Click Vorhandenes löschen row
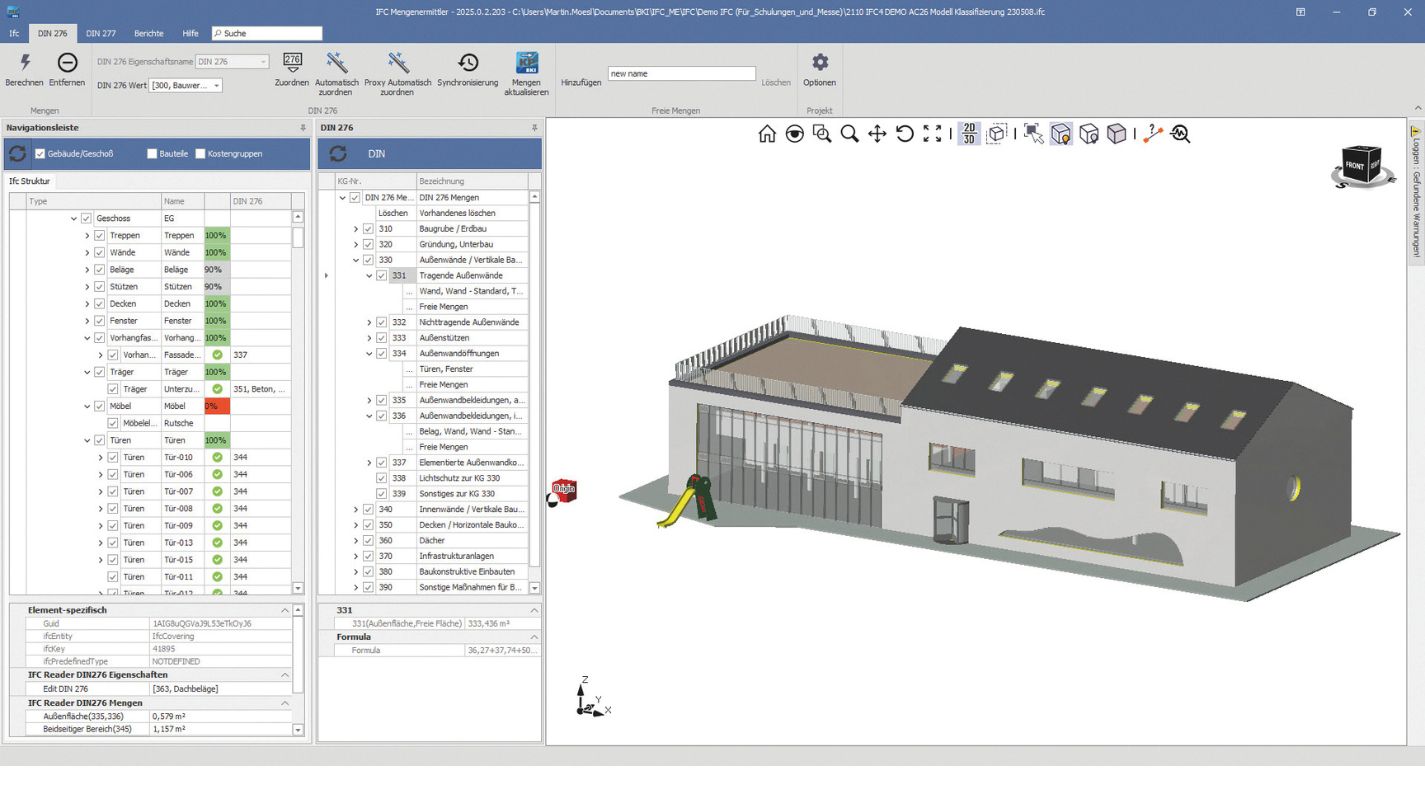 471,213
